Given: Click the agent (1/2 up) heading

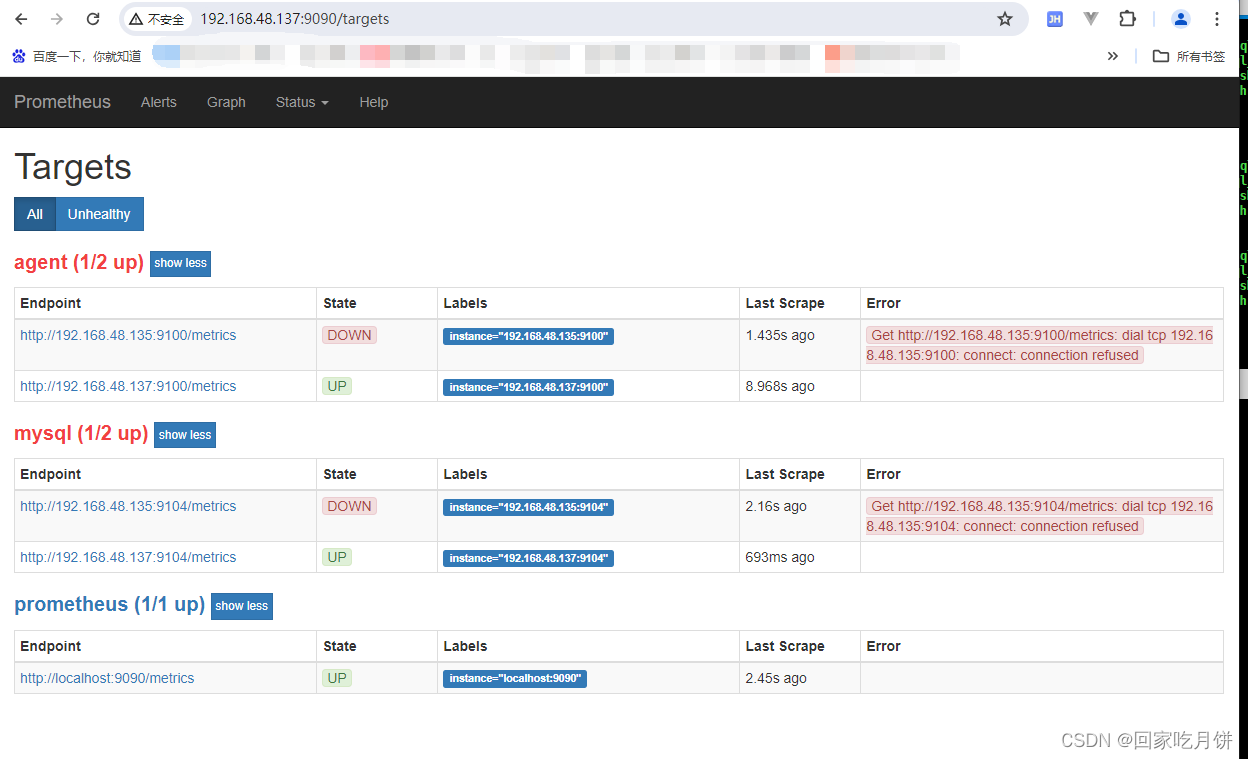Looking at the screenshot, I should tap(79, 262).
